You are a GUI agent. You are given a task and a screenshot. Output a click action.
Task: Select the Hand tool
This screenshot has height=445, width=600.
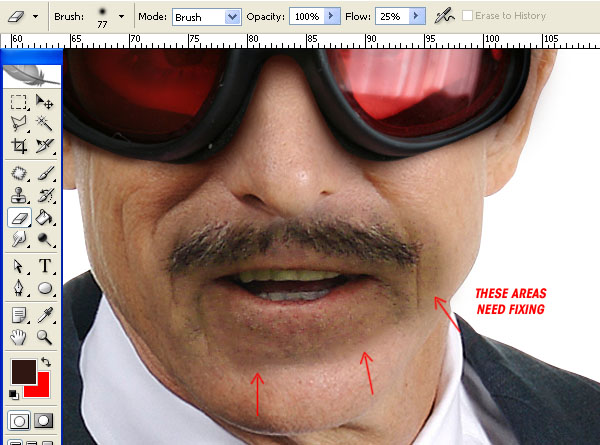[19, 337]
